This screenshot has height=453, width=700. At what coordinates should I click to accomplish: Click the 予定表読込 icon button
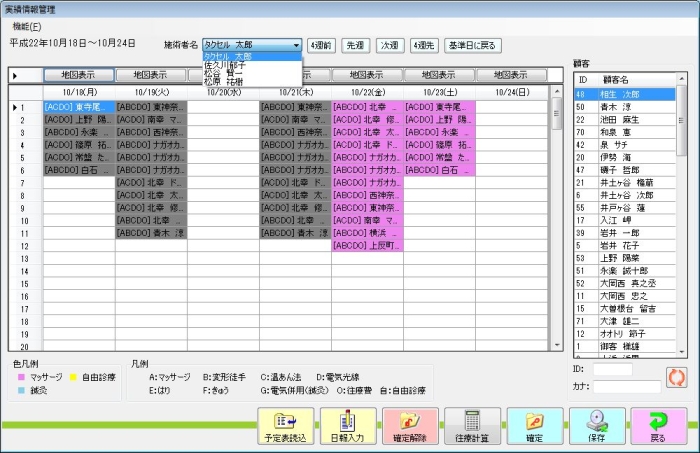click(286, 426)
